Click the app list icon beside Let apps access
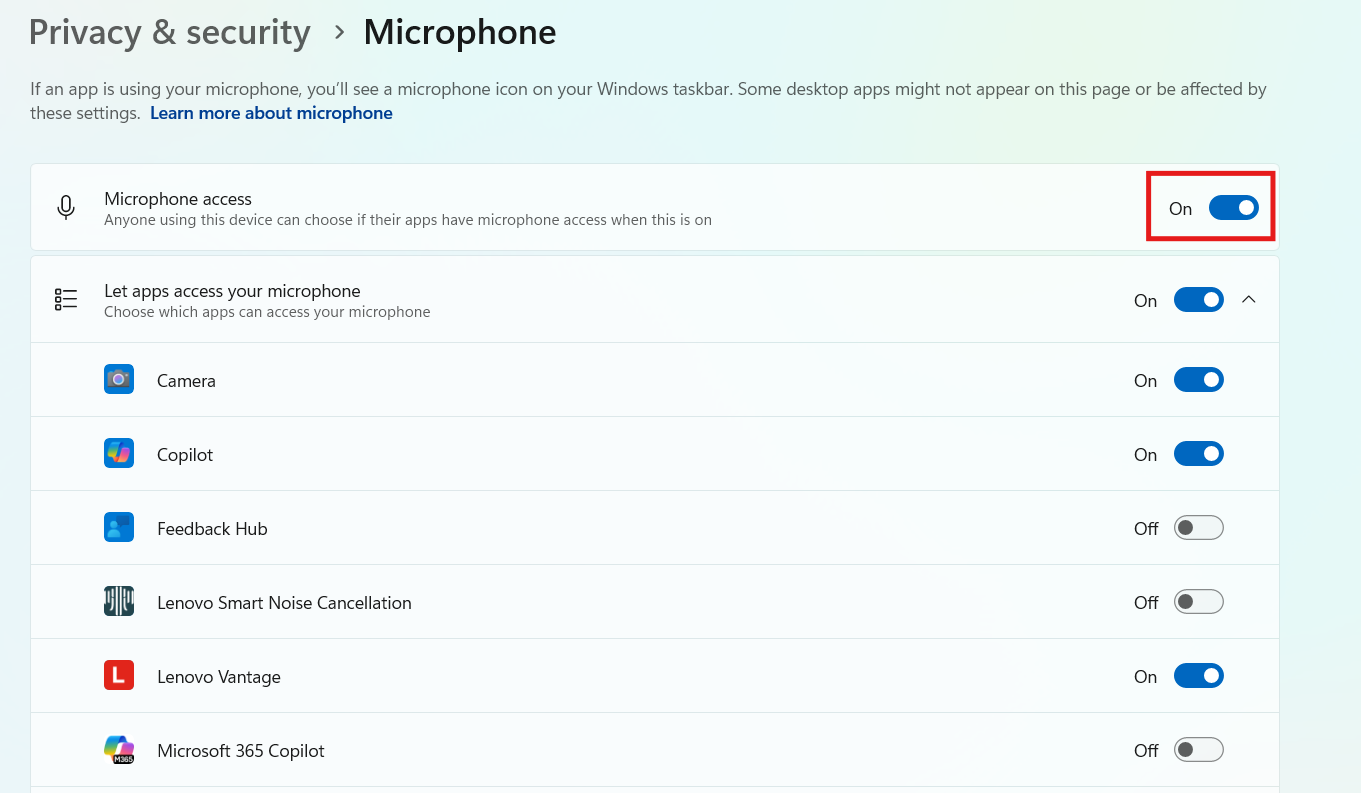Screen dimensions: 1361x793 65,299
